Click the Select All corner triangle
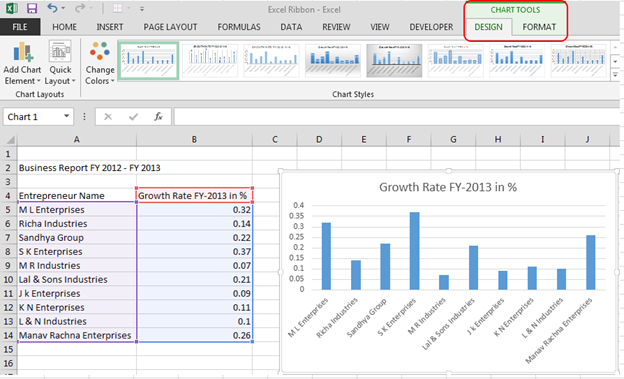The width and height of the screenshot is (624, 379). [9, 139]
